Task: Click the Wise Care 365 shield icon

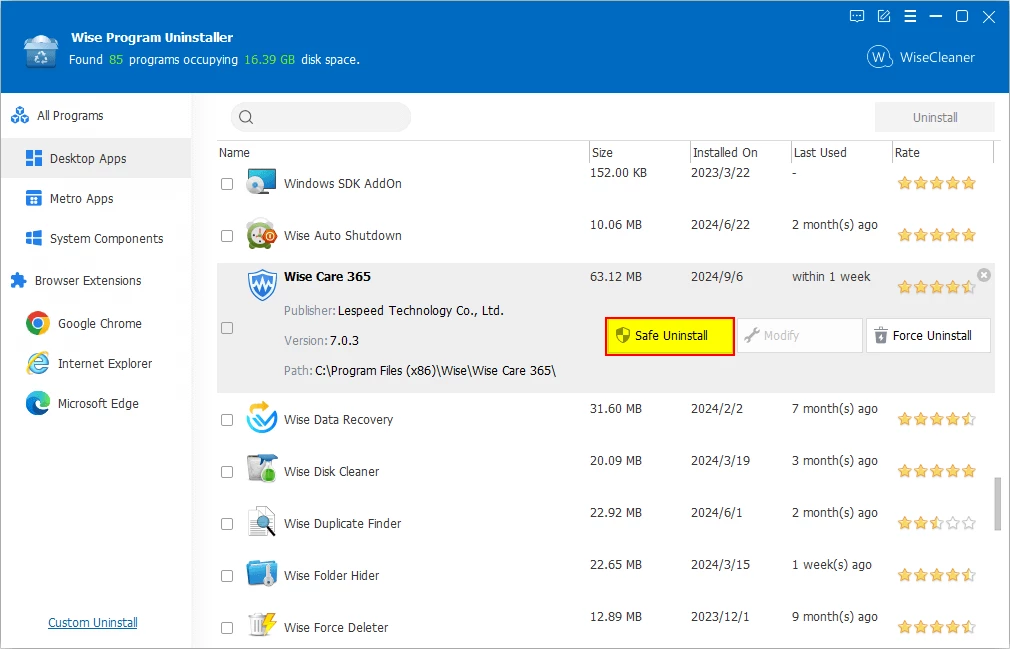Action: click(x=262, y=285)
